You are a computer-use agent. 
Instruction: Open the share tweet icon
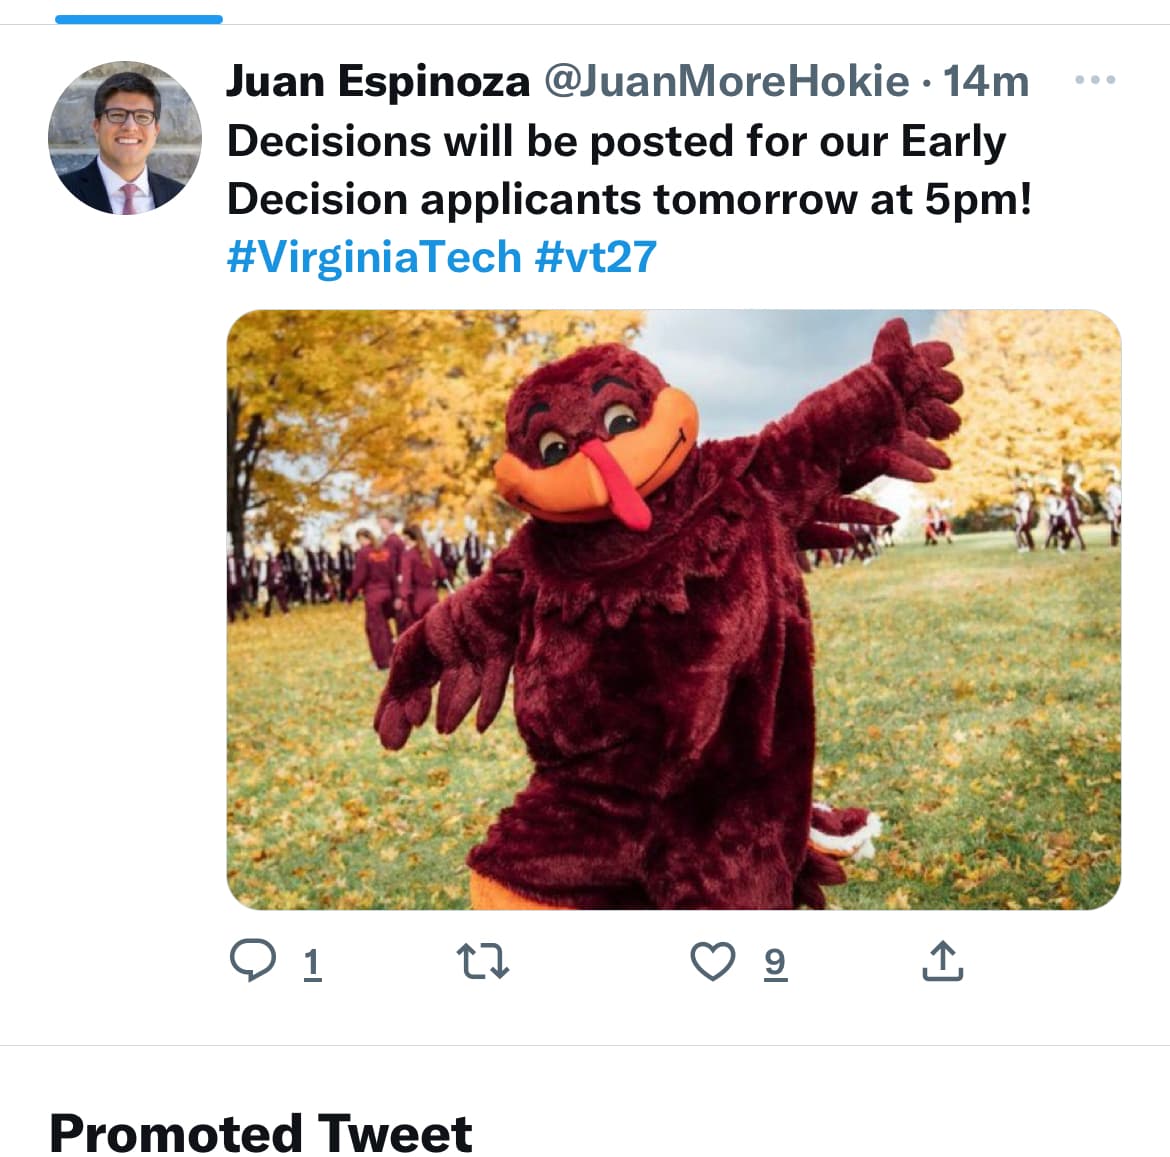coord(942,961)
